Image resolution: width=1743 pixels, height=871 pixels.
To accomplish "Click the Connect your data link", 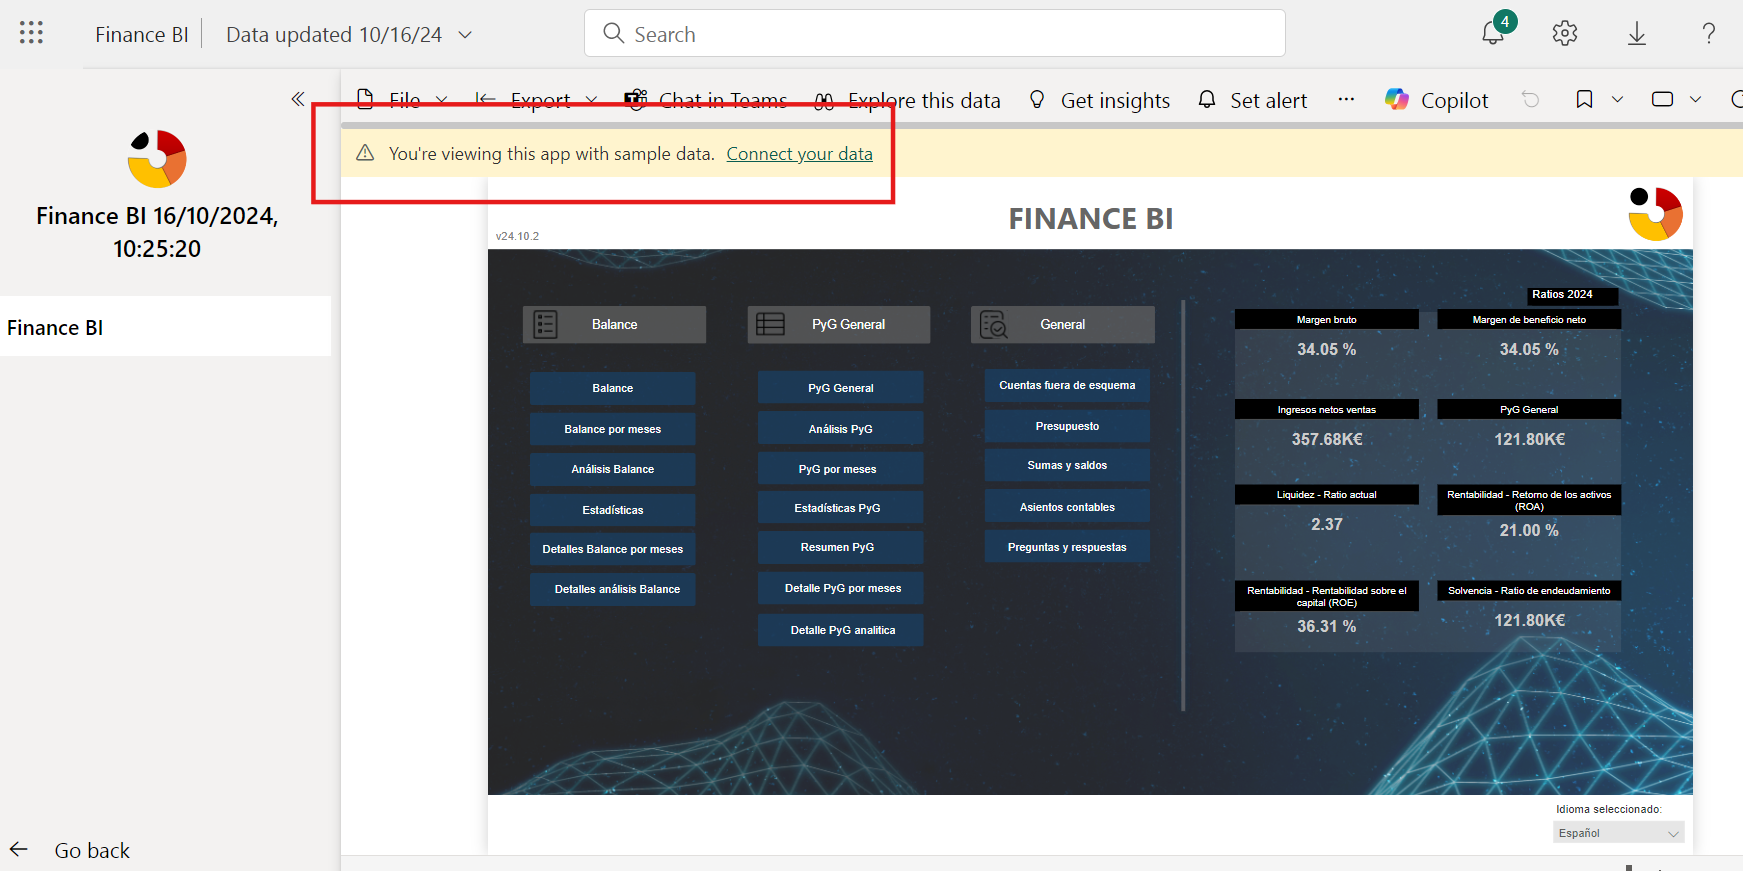I will pyautogui.click(x=799, y=153).
